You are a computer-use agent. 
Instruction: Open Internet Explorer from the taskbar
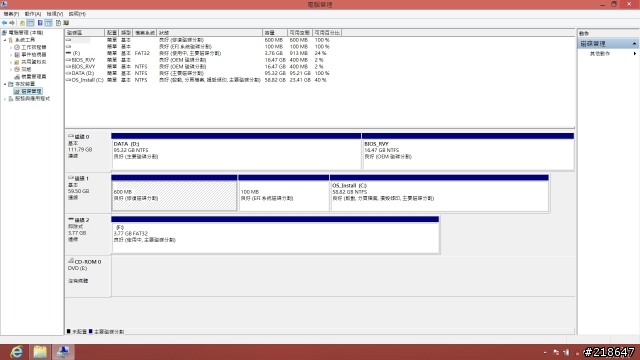coord(17,352)
